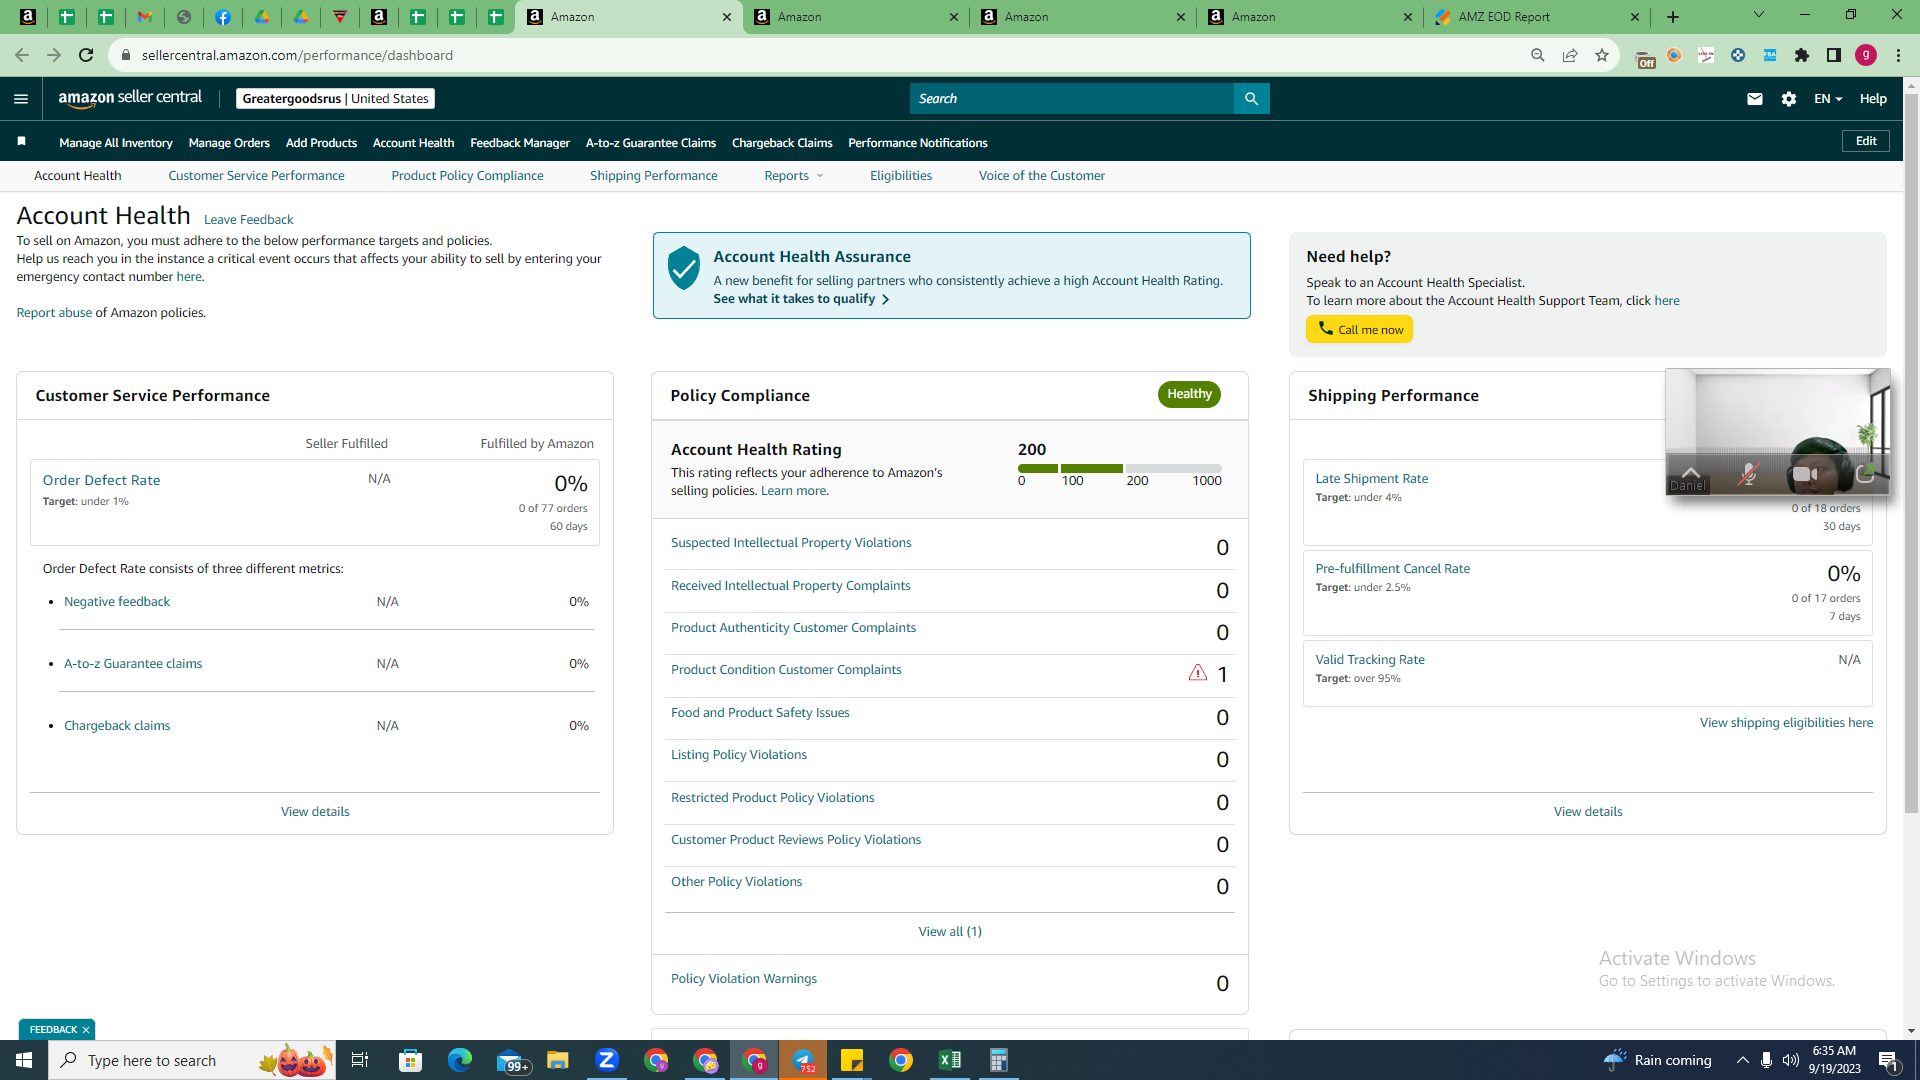Open Microsoft Edge from the taskbar
This screenshot has height=1080, width=1920.
(459, 1060)
